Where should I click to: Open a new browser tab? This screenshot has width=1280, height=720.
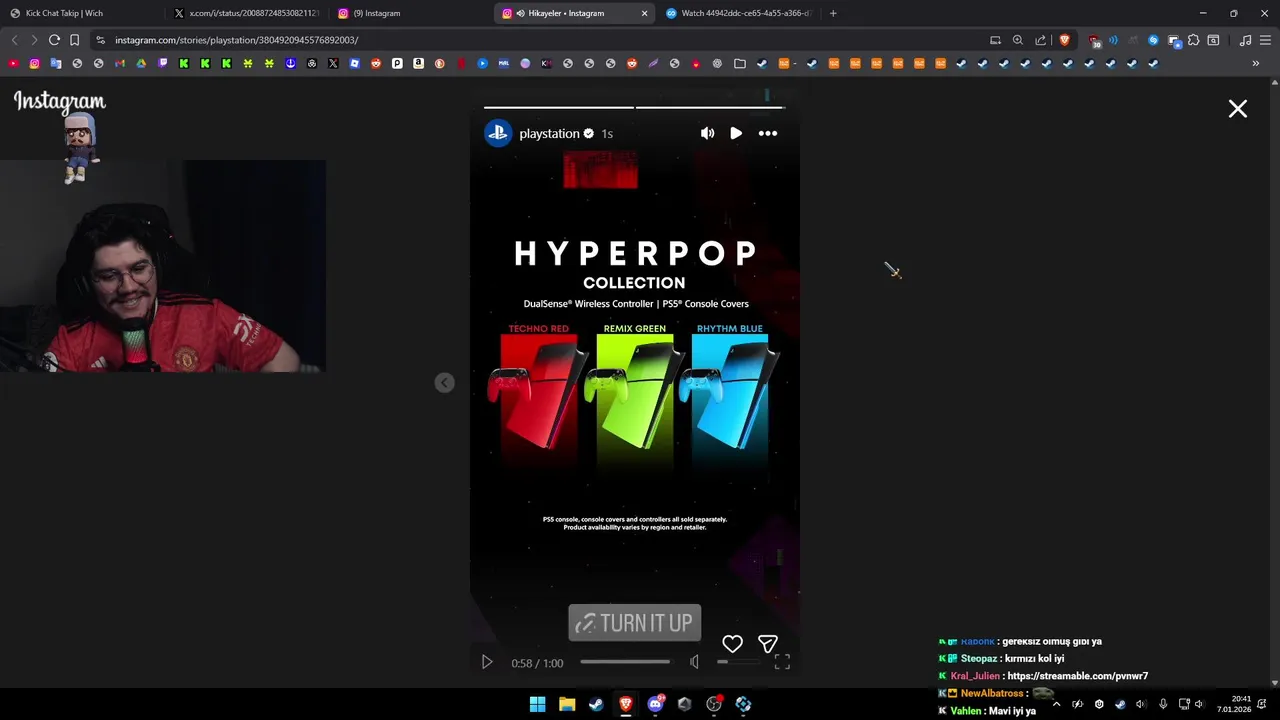[x=833, y=13]
